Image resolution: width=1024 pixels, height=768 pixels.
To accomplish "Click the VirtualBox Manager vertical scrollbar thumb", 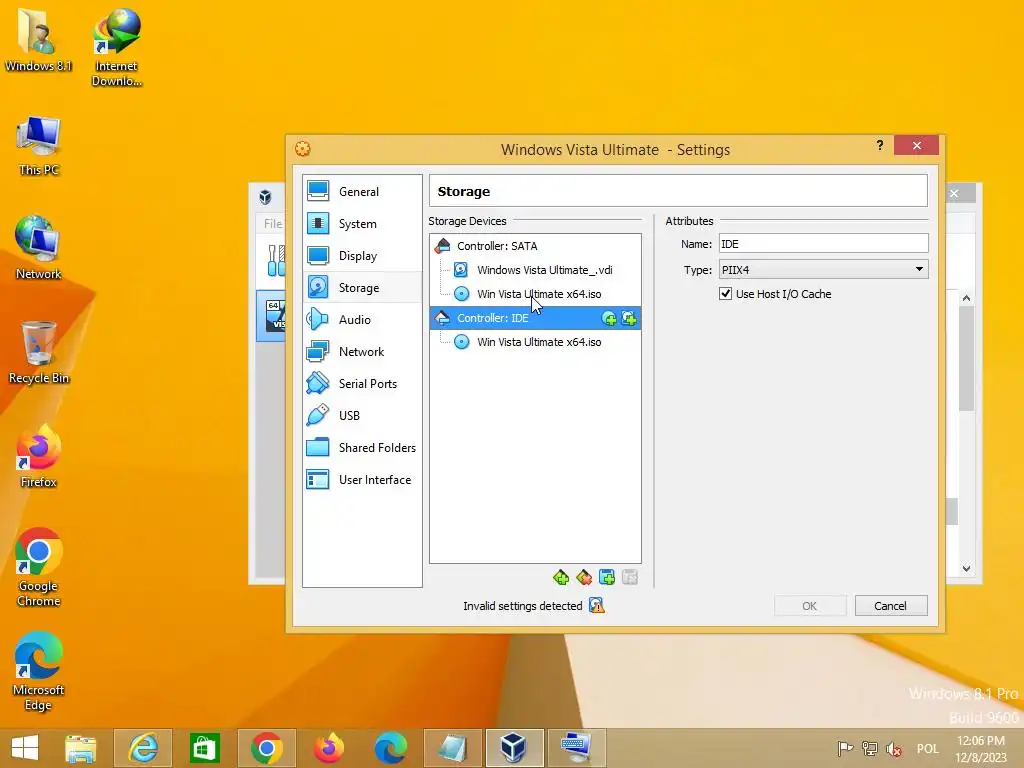I will click(966, 358).
